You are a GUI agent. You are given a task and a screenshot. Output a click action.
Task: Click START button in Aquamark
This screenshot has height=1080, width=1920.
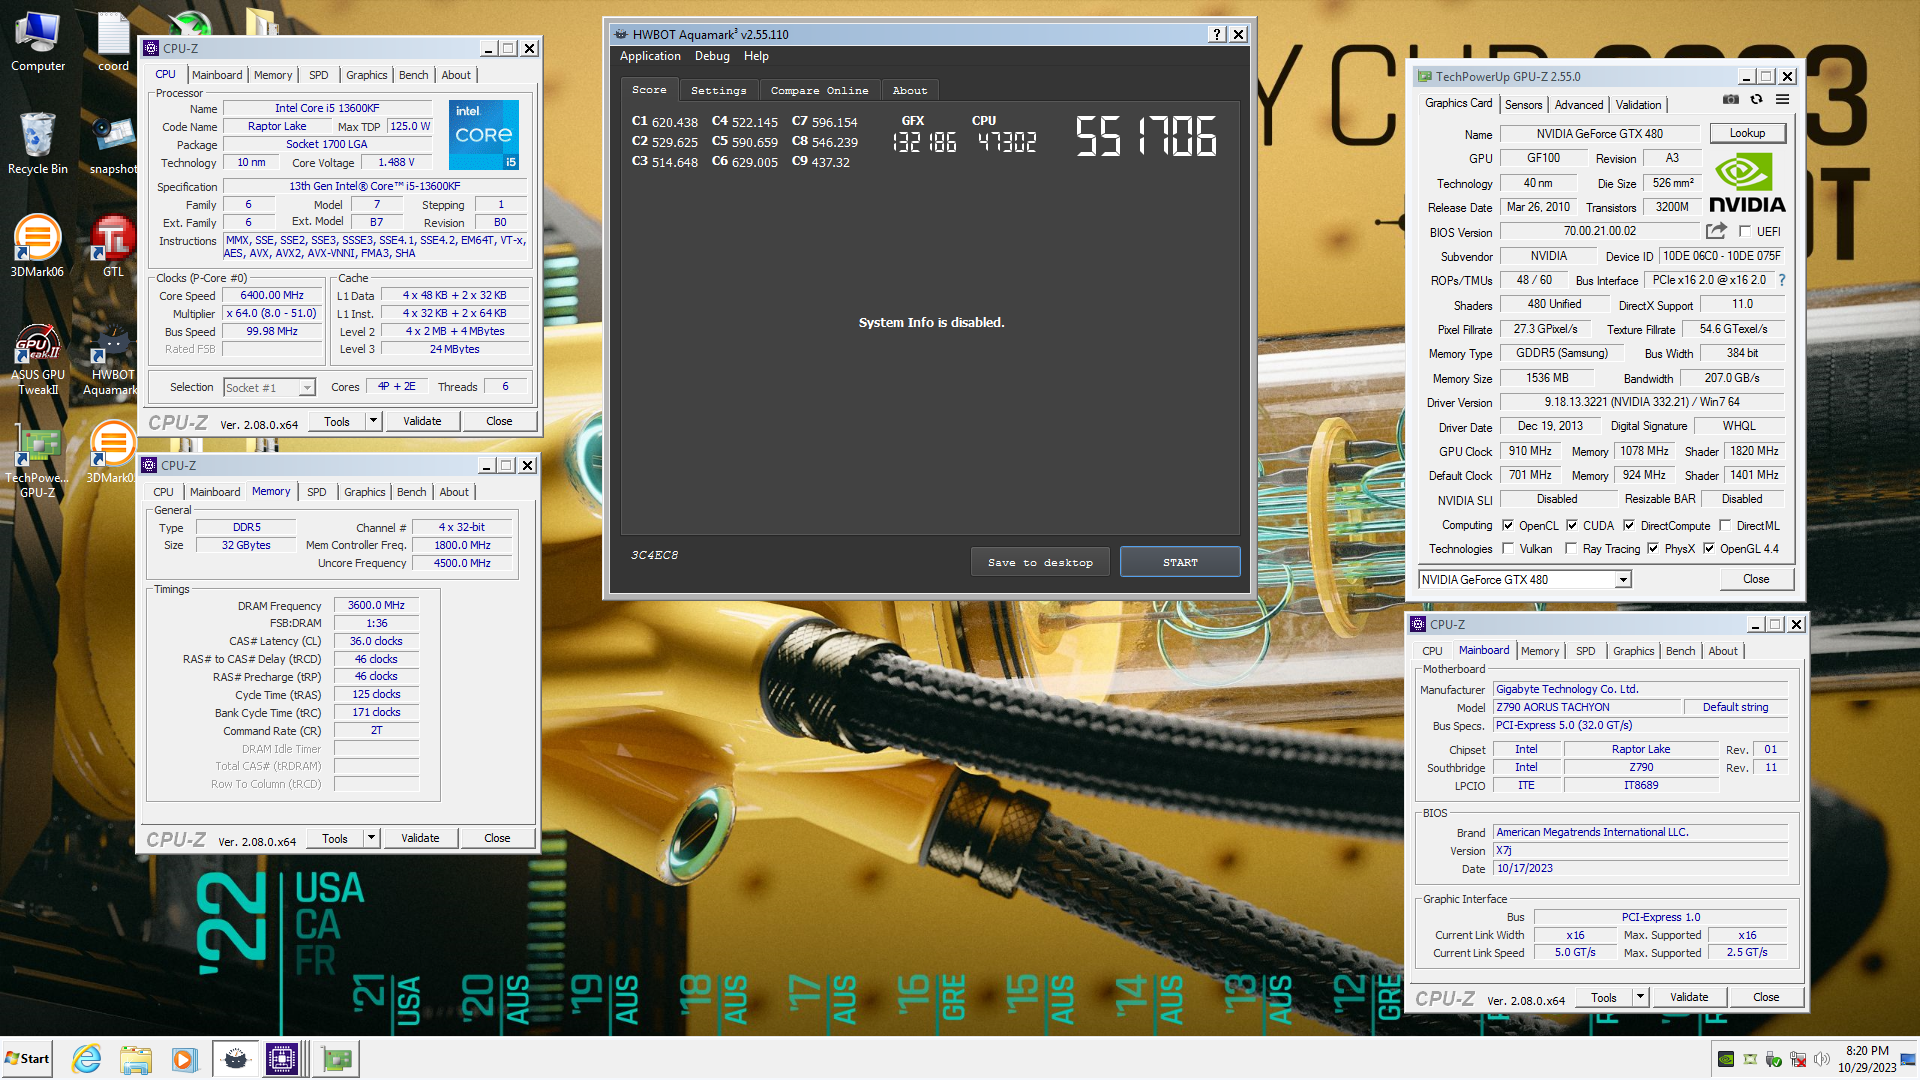[1180, 562]
